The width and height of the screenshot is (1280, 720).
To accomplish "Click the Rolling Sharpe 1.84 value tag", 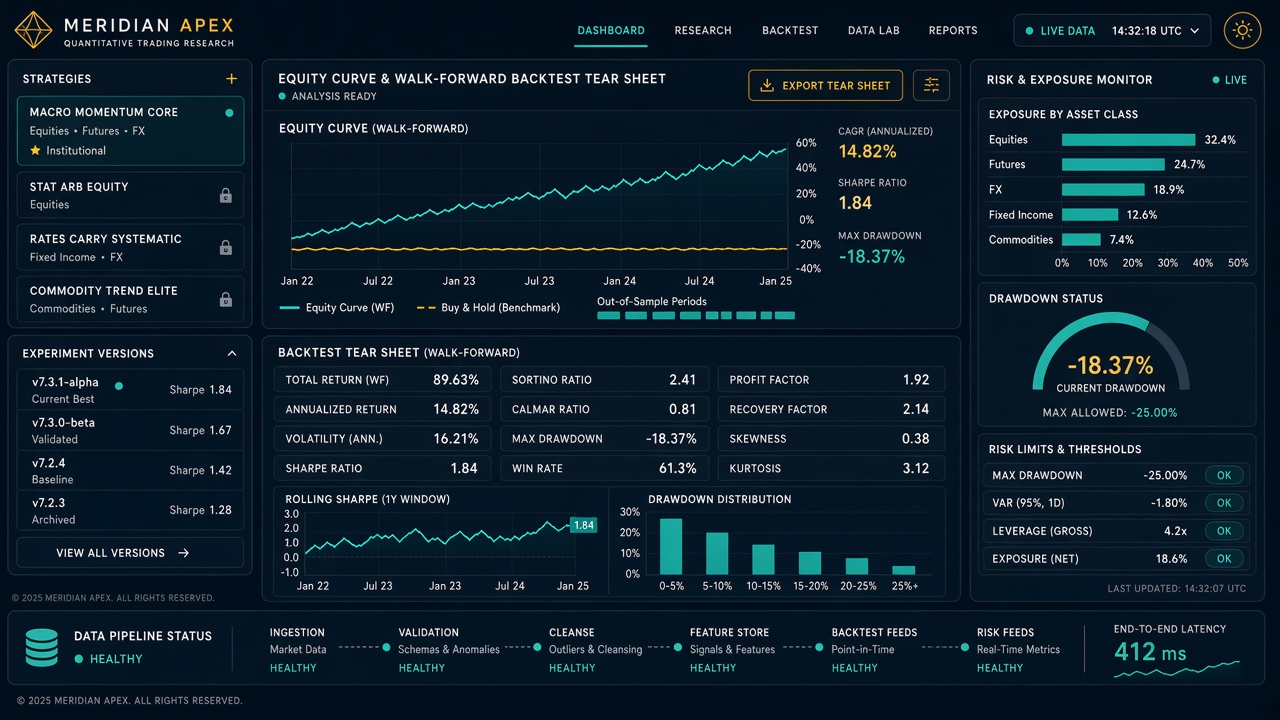I will (x=583, y=525).
